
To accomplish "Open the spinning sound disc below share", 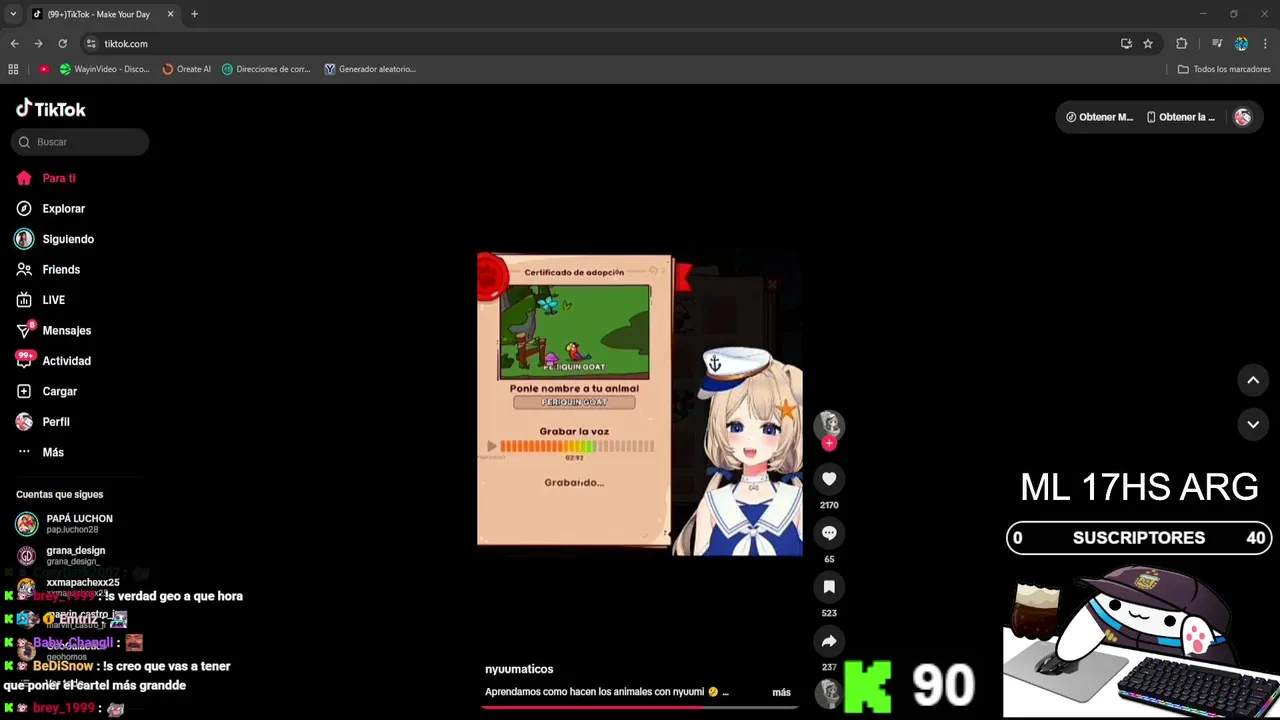I will pyautogui.click(x=829, y=693).
